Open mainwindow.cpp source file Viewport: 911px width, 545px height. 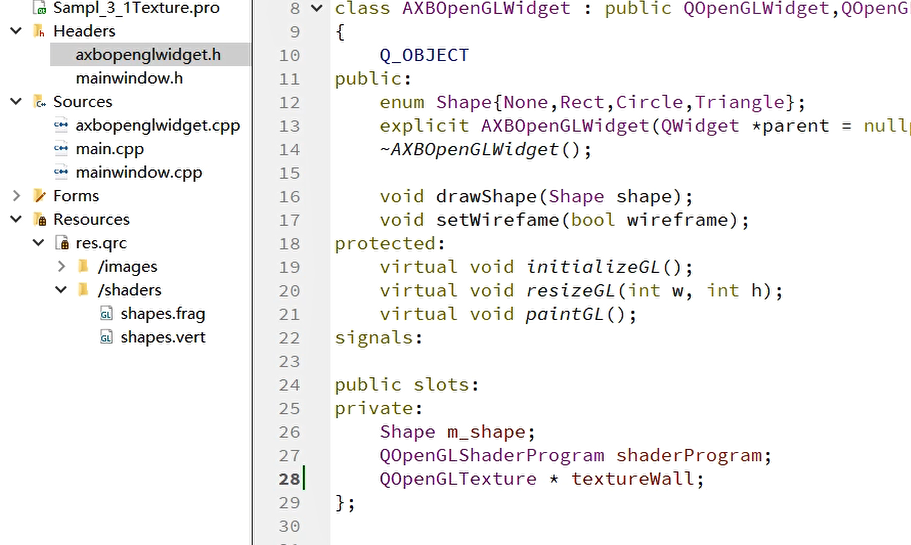(139, 173)
